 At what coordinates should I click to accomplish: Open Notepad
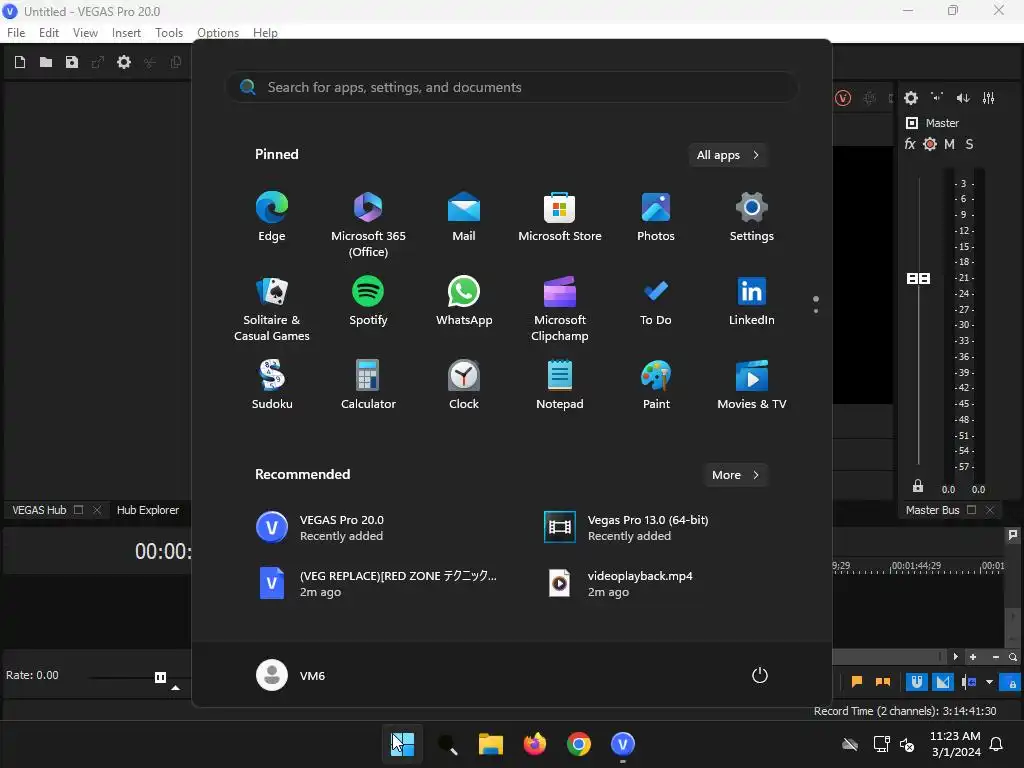[560, 385]
